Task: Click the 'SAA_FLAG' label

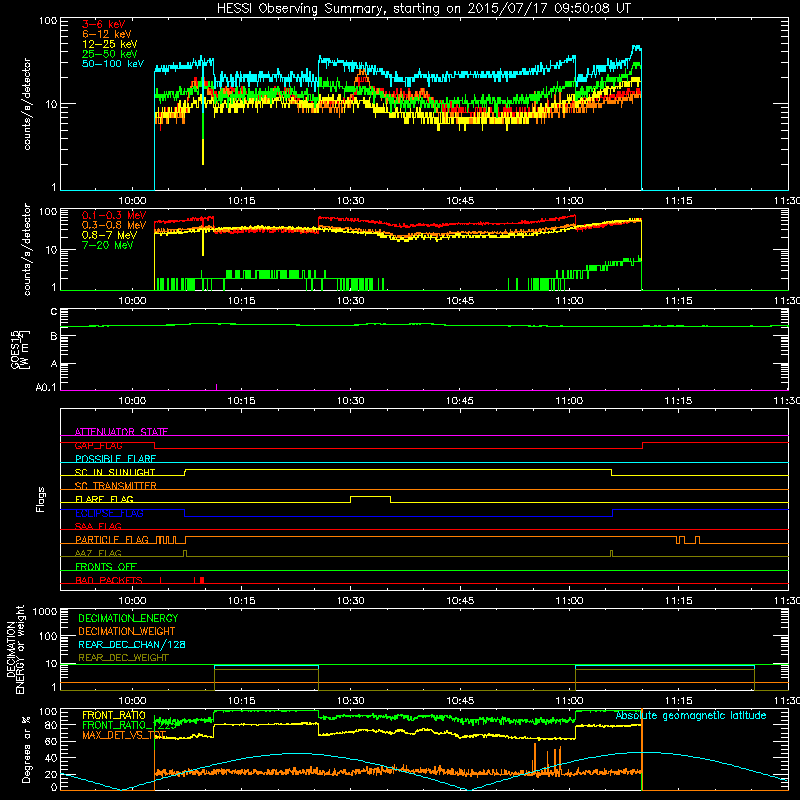Action: coord(98,526)
